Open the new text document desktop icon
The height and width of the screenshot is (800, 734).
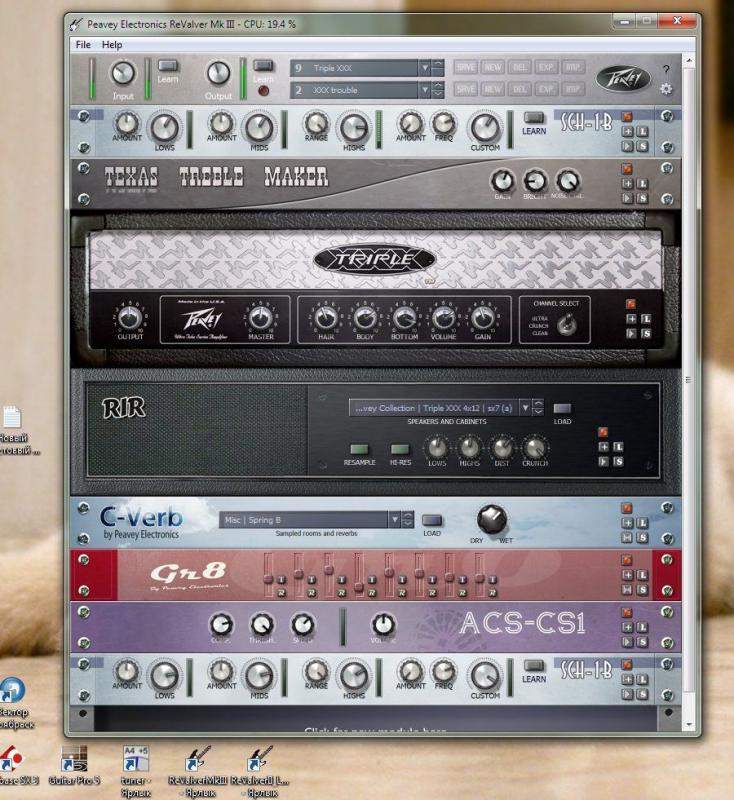[12, 430]
